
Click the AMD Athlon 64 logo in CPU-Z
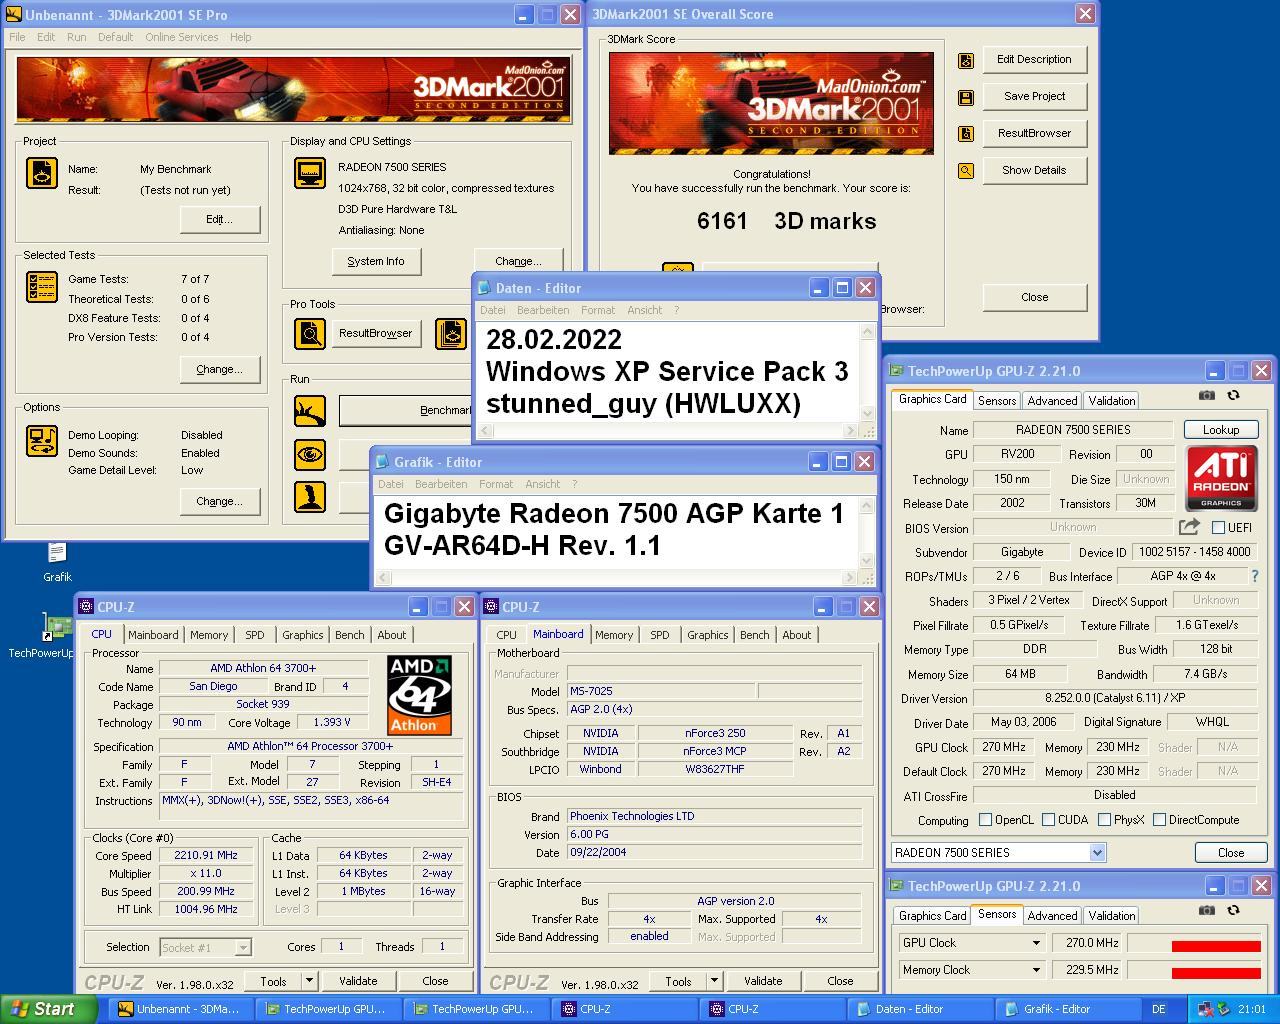pyautogui.click(x=419, y=695)
